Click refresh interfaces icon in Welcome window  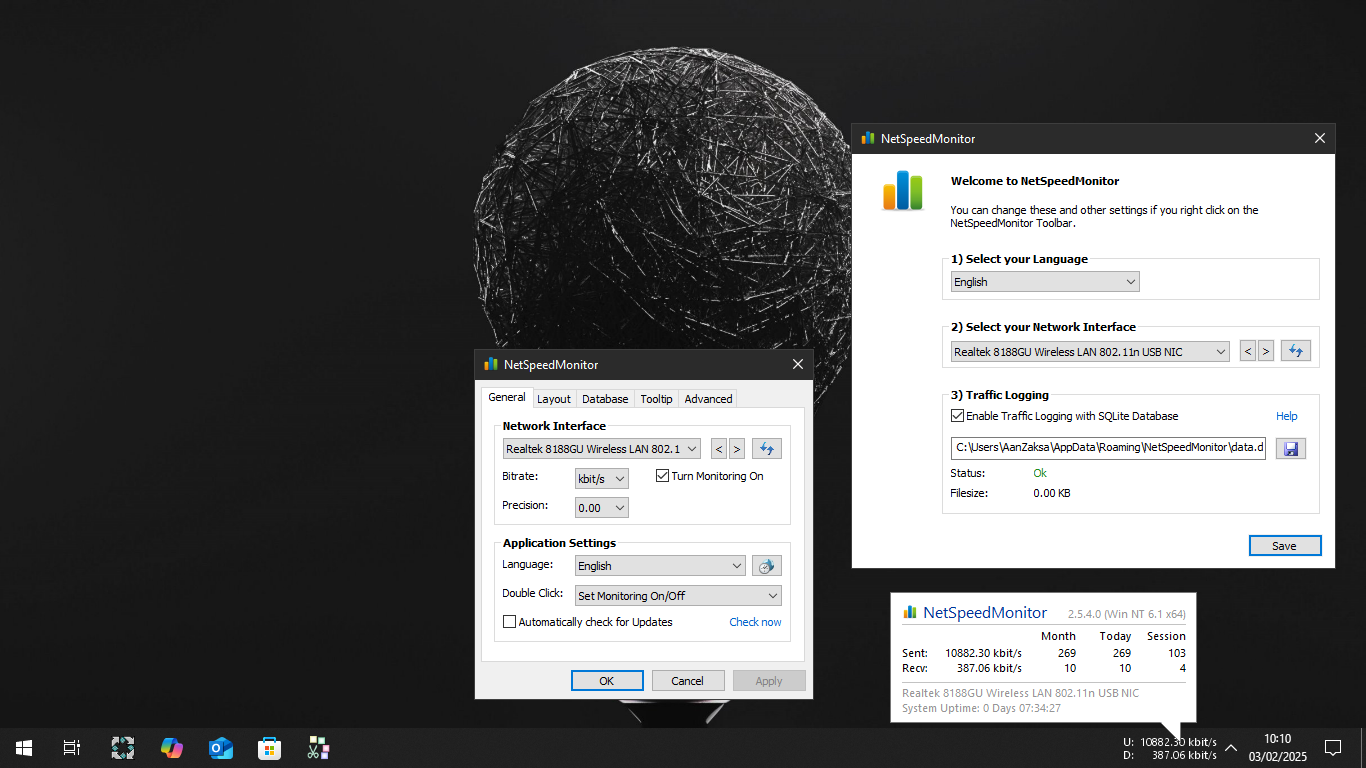(1296, 351)
